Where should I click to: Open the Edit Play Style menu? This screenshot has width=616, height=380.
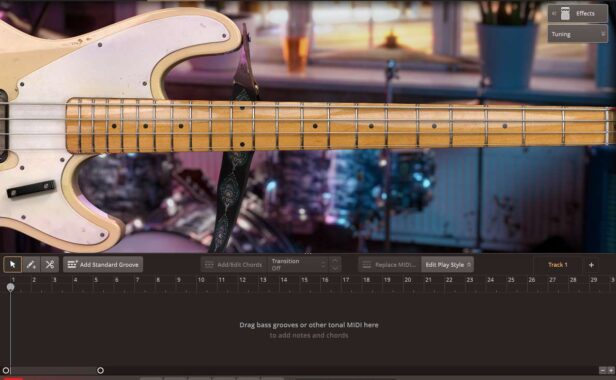click(x=447, y=264)
